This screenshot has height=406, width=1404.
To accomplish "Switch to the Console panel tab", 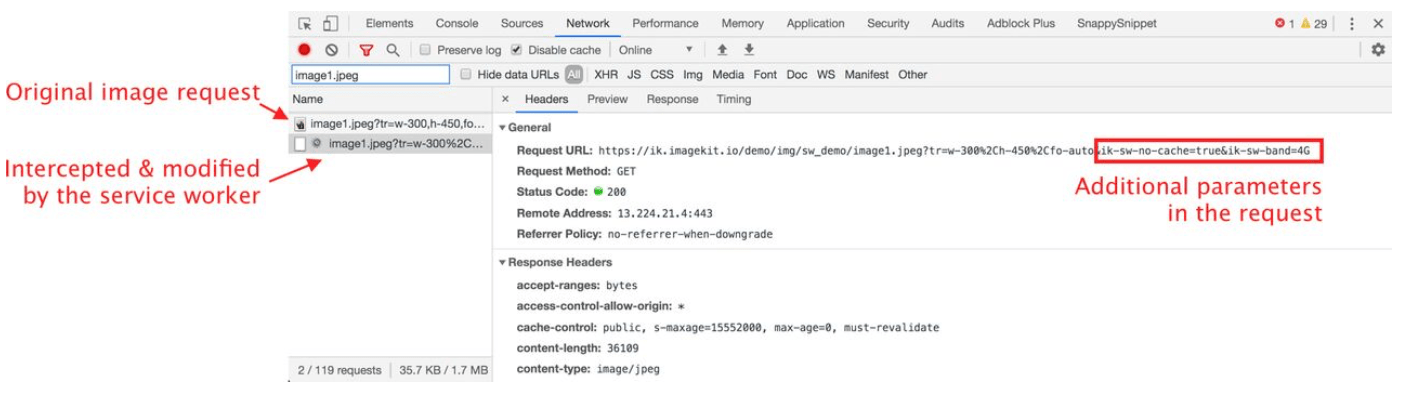I will [x=457, y=24].
